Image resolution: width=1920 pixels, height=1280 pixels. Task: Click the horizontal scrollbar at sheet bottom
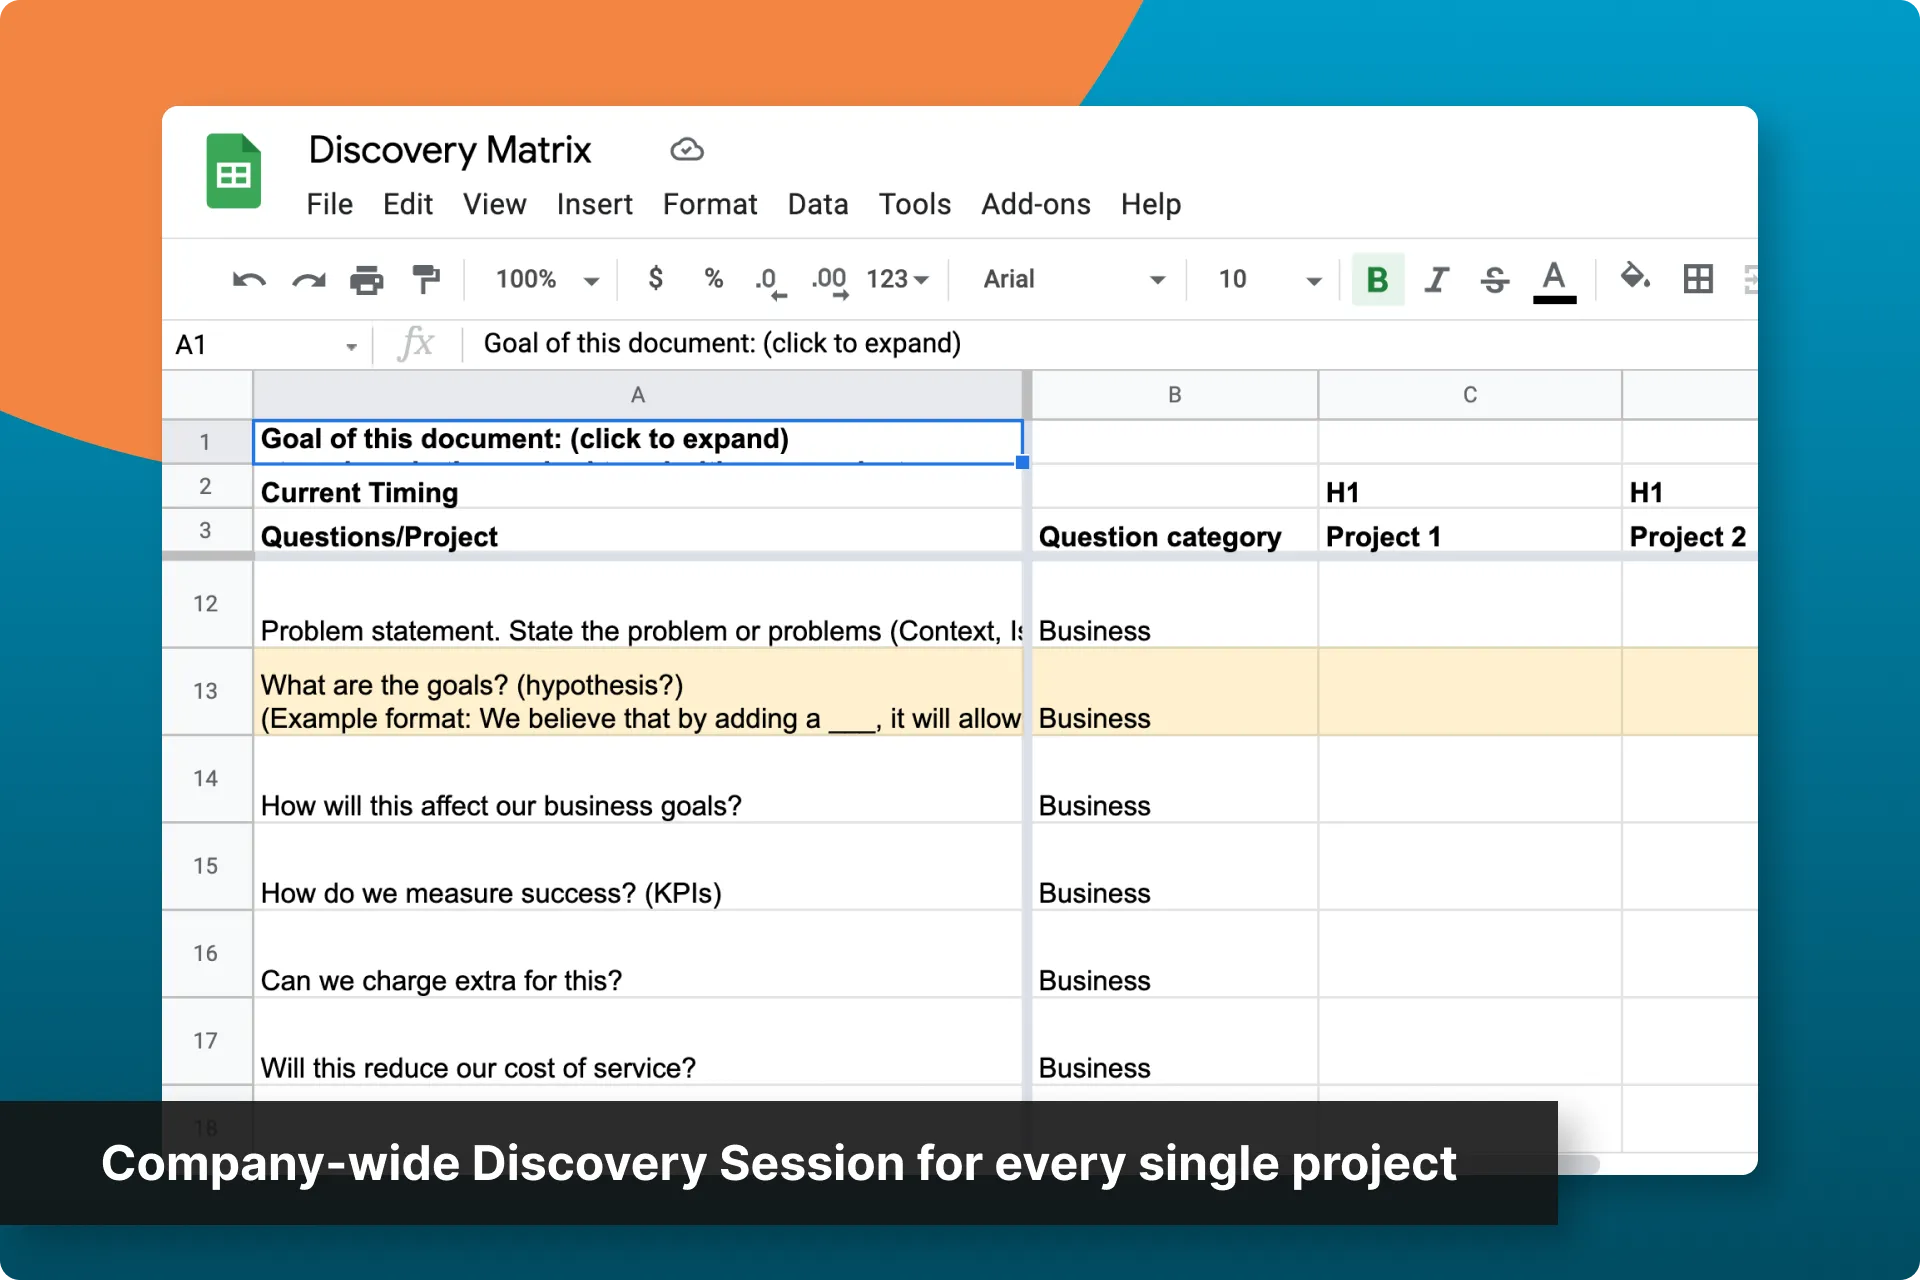point(1579,1164)
